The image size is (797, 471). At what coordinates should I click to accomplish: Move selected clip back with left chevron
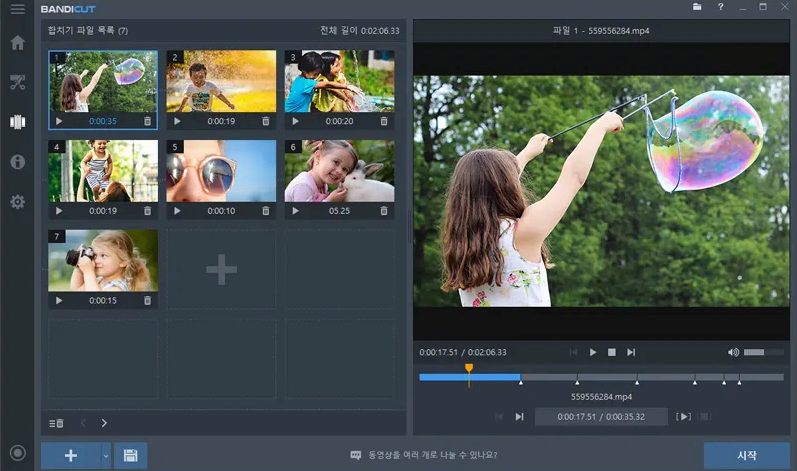point(83,423)
